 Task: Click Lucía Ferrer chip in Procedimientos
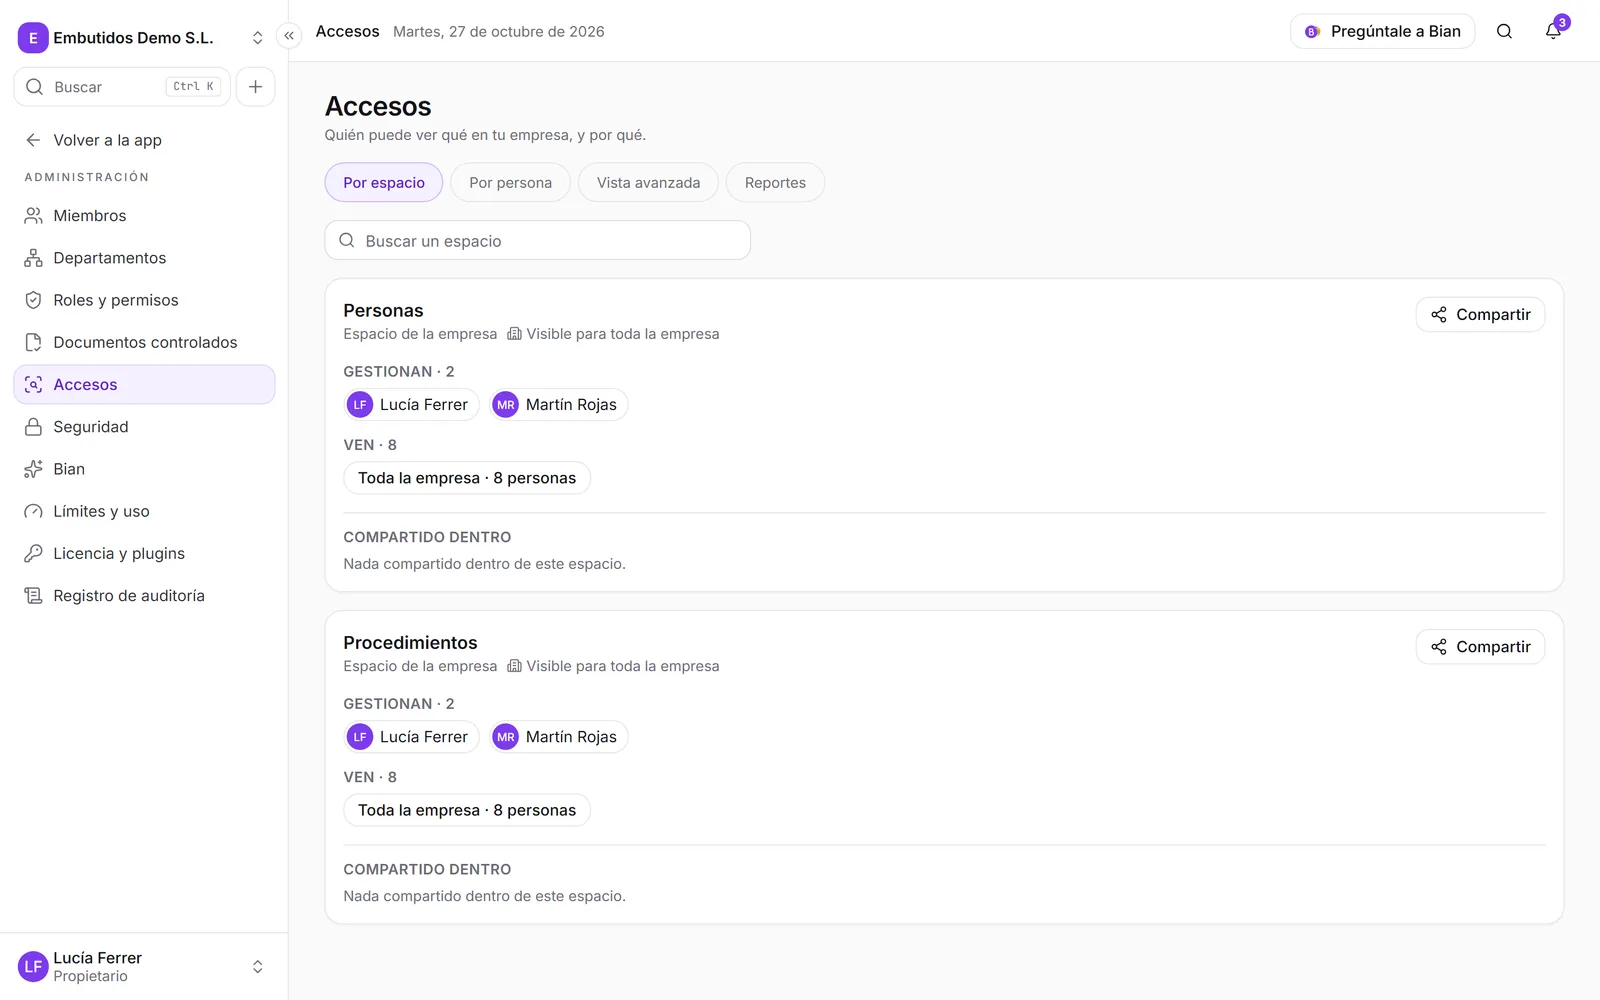tap(412, 737)
